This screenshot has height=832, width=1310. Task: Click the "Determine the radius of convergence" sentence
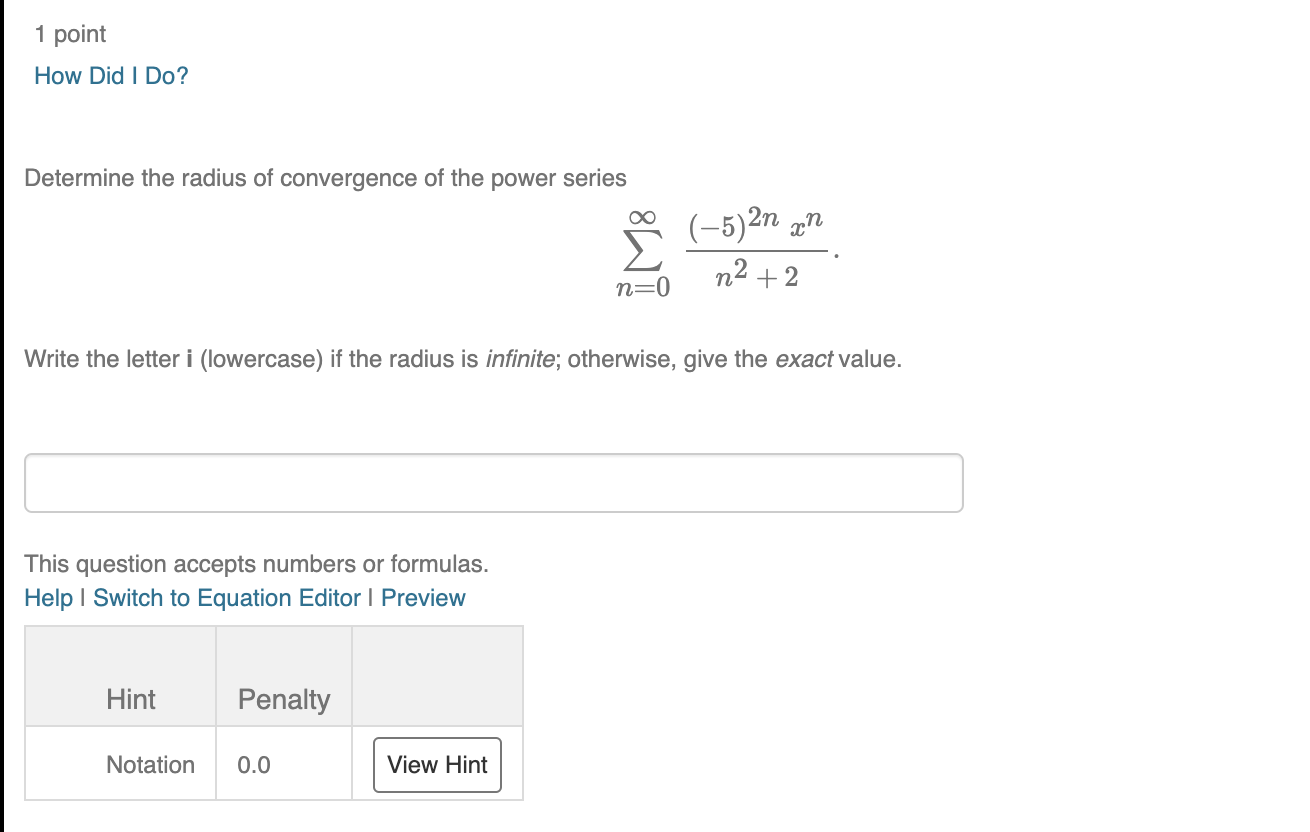pyautogui.click(x=326, y=179)
